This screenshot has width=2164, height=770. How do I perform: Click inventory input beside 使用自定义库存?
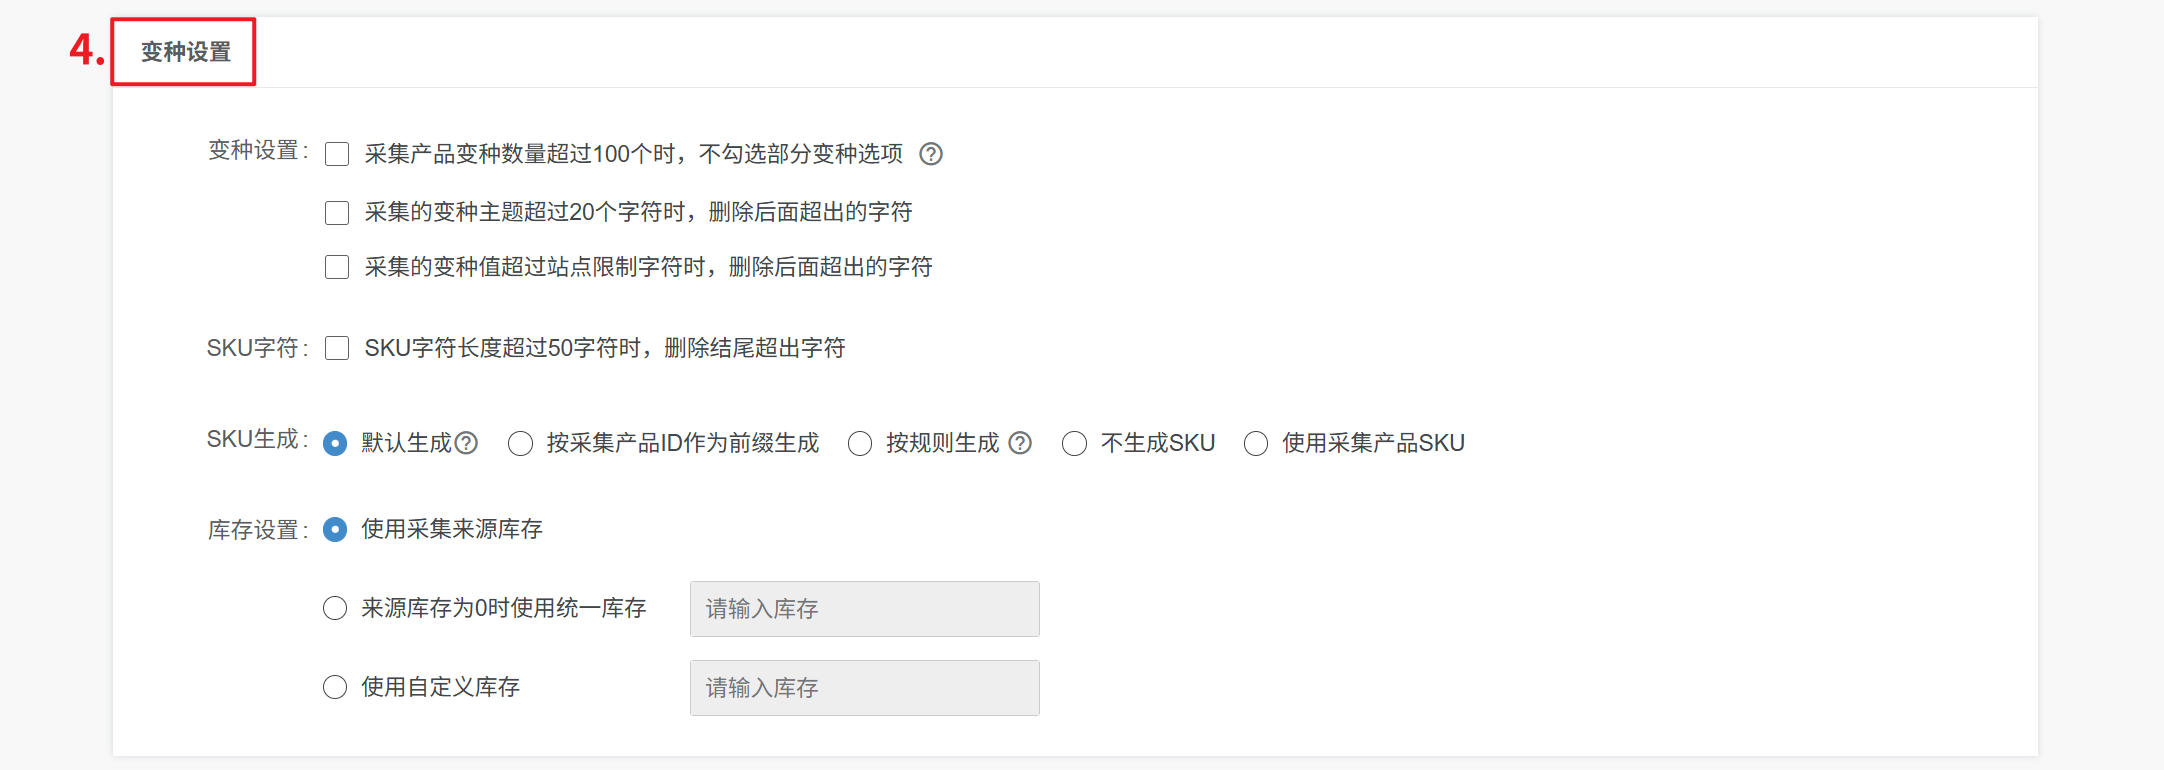[x=864, y=688]
